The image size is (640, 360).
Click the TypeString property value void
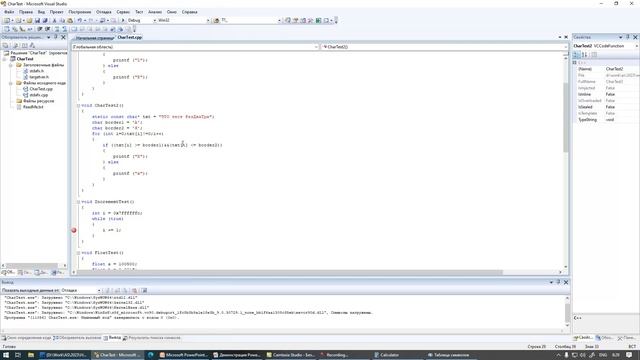tap(610, 120)
